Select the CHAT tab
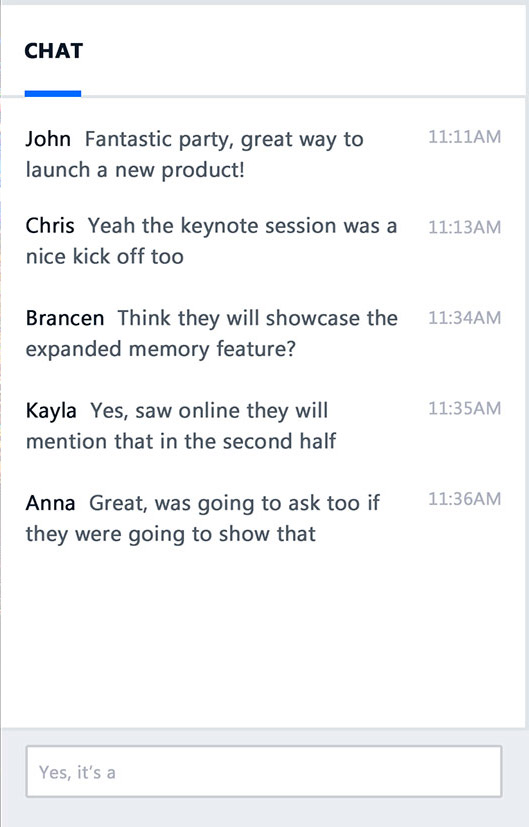Image resolution: width=529 pixels, height=827 pixels. point(53,51)
